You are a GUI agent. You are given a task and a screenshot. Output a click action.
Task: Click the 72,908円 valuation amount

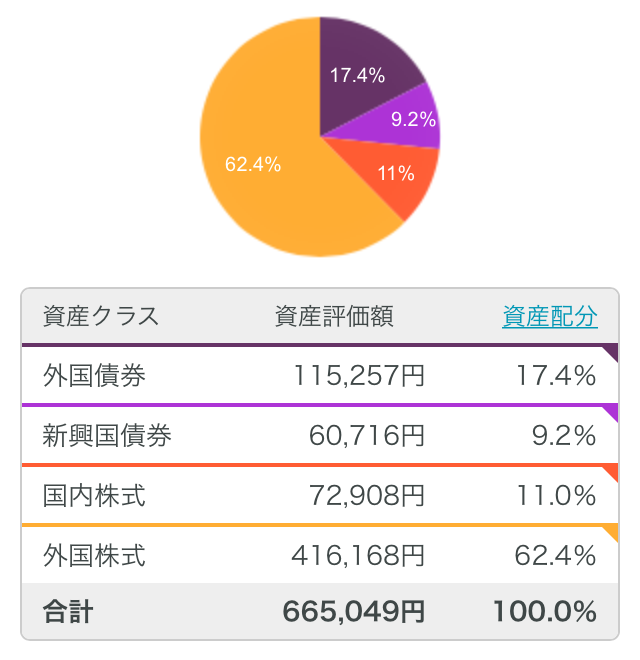366,494
